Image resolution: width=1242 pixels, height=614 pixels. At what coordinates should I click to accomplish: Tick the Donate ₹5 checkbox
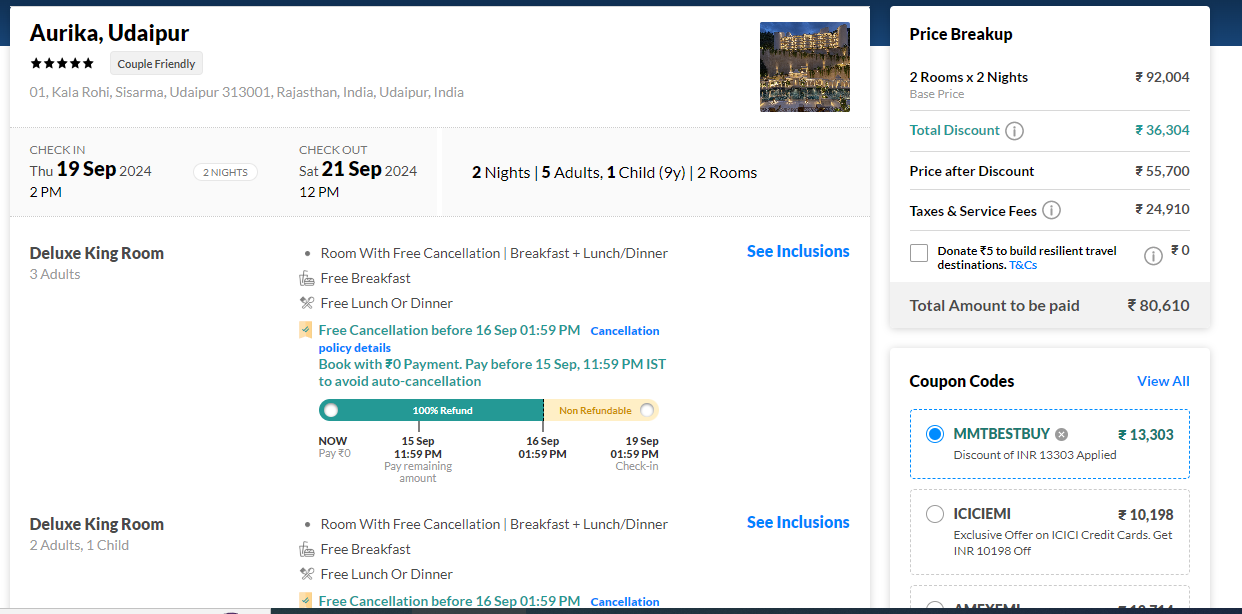(919, 253)
